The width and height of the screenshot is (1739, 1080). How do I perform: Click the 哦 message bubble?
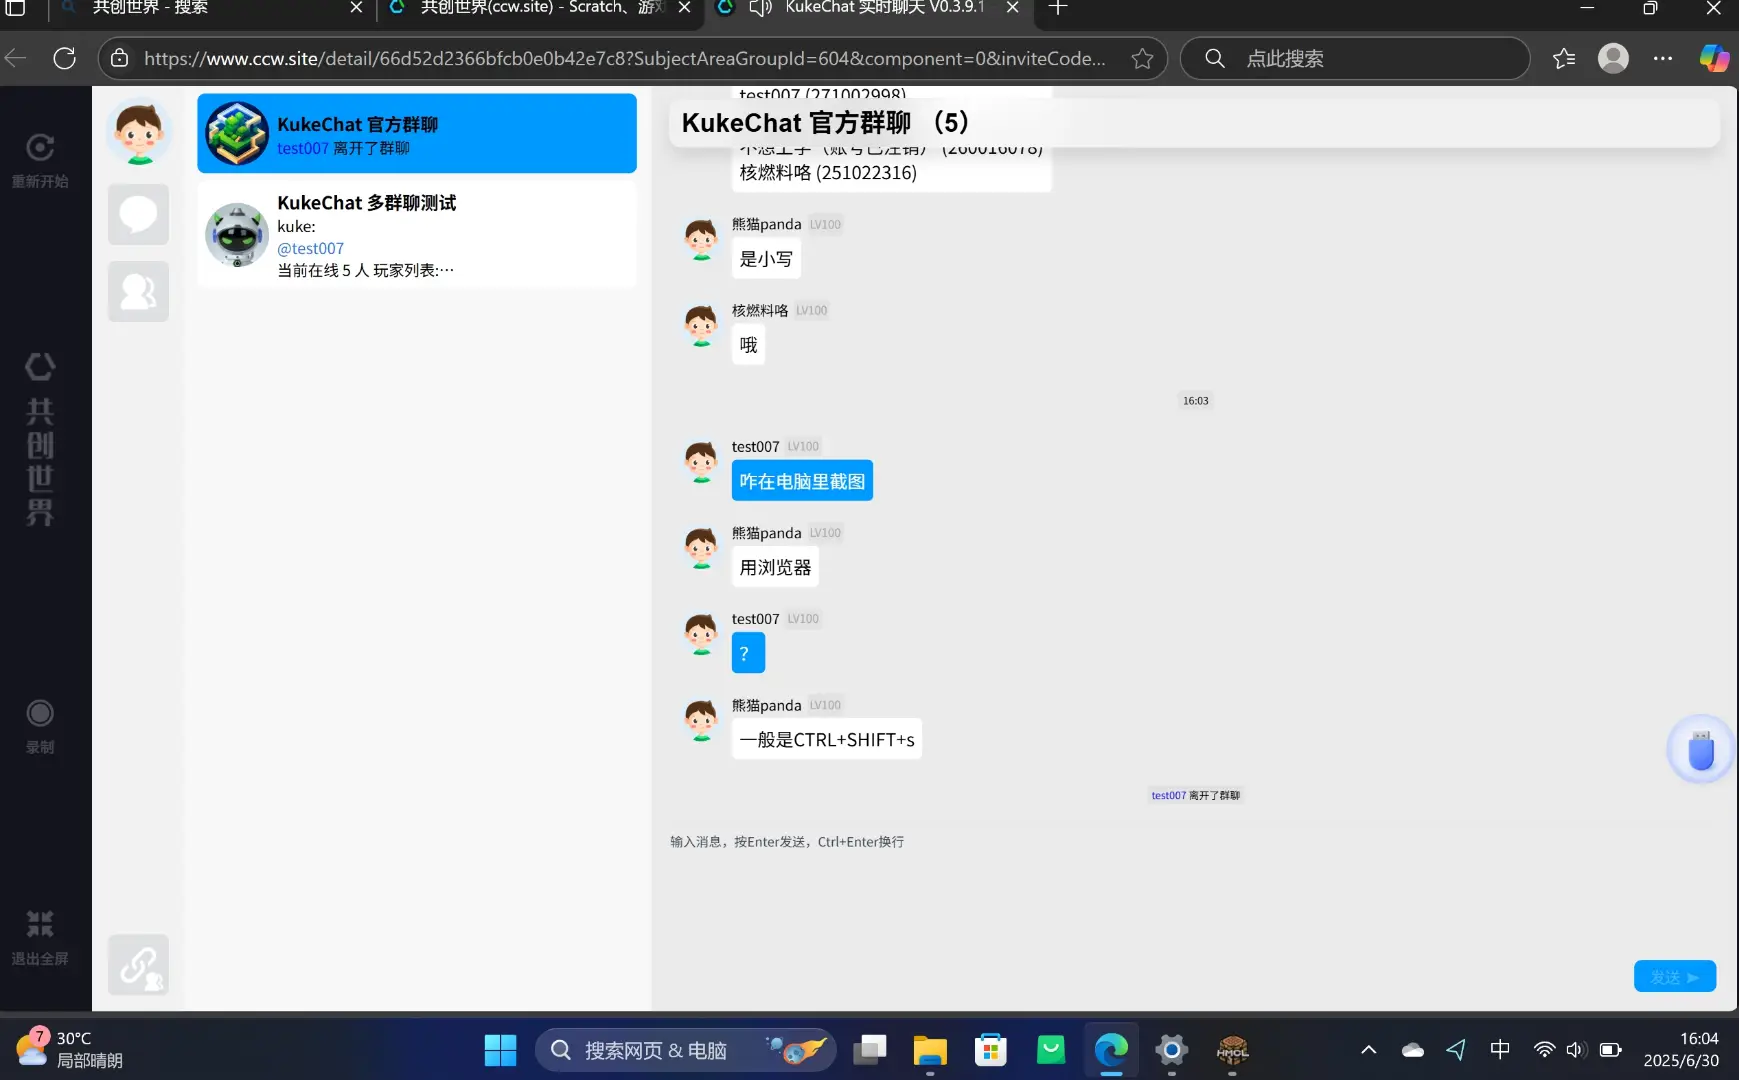pyautogui.click(x=748, y=345)
